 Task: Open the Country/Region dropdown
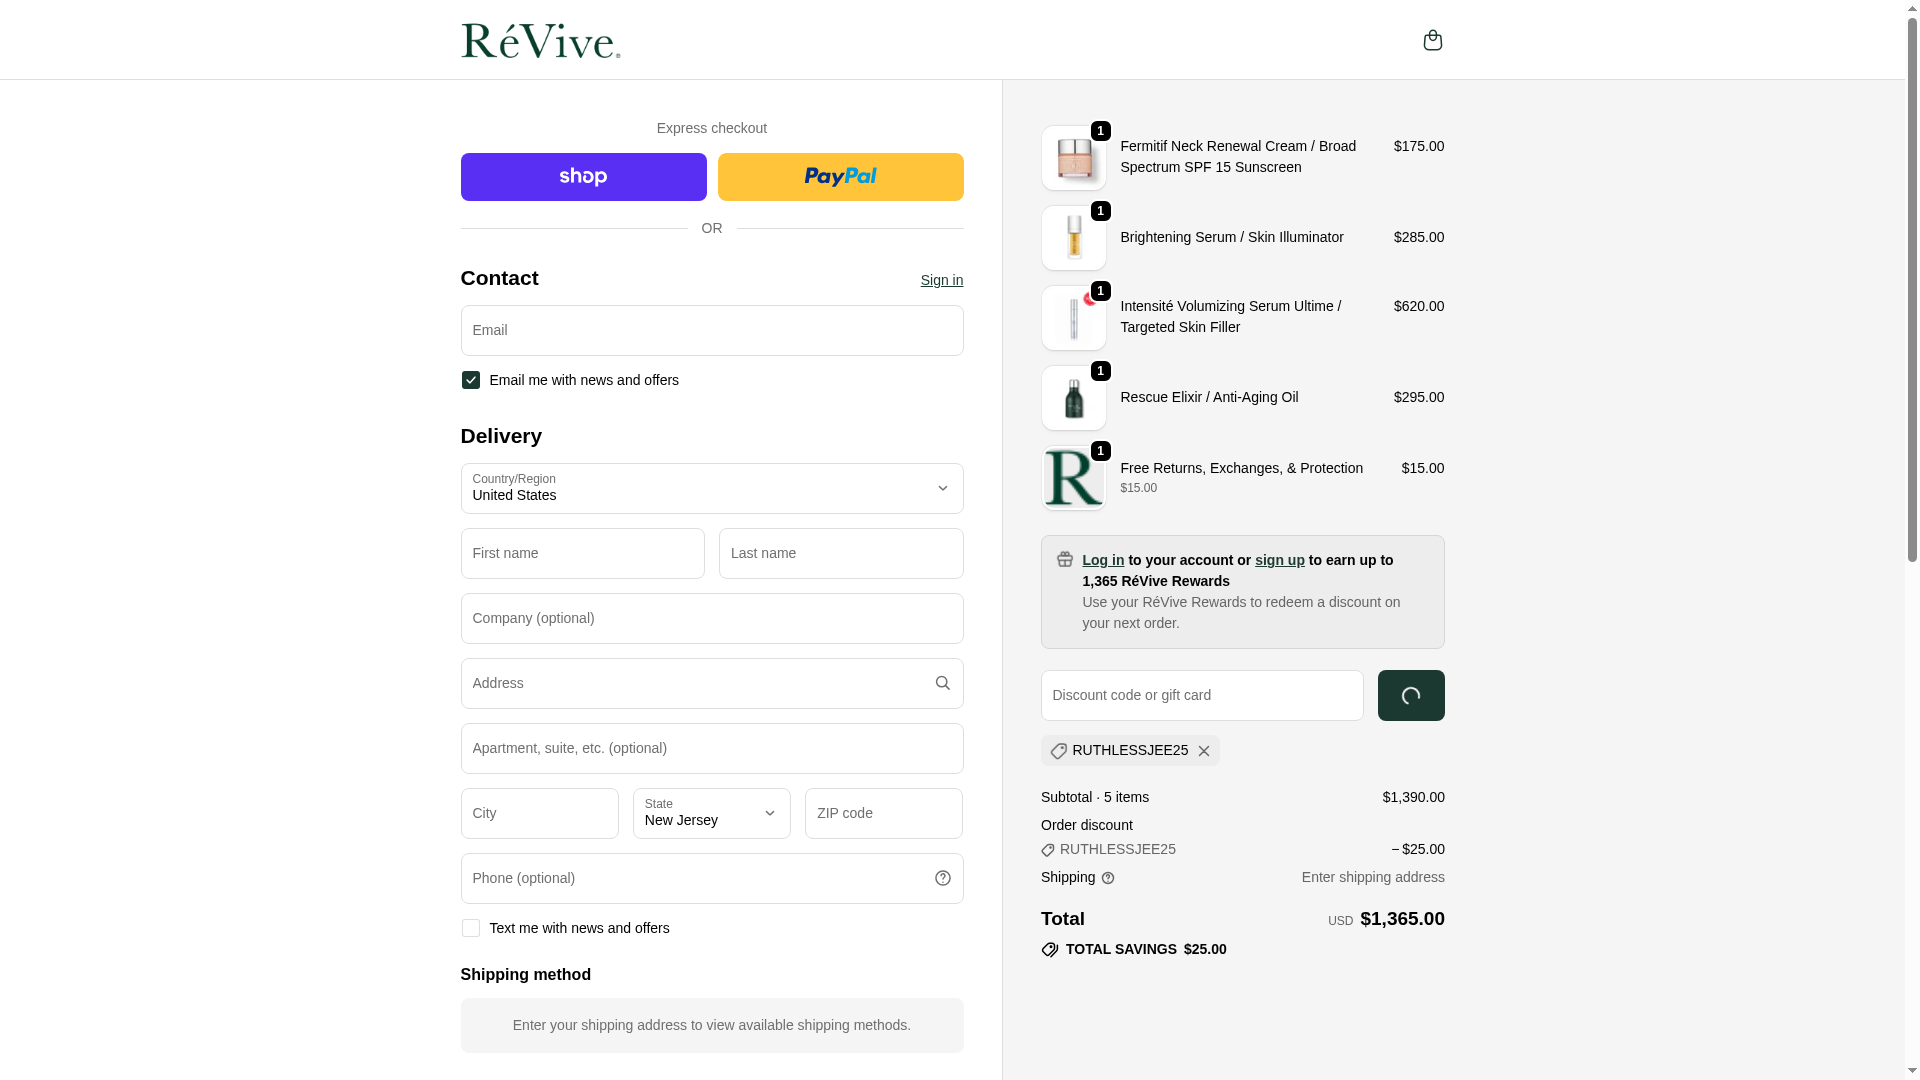tap(711, 488)
